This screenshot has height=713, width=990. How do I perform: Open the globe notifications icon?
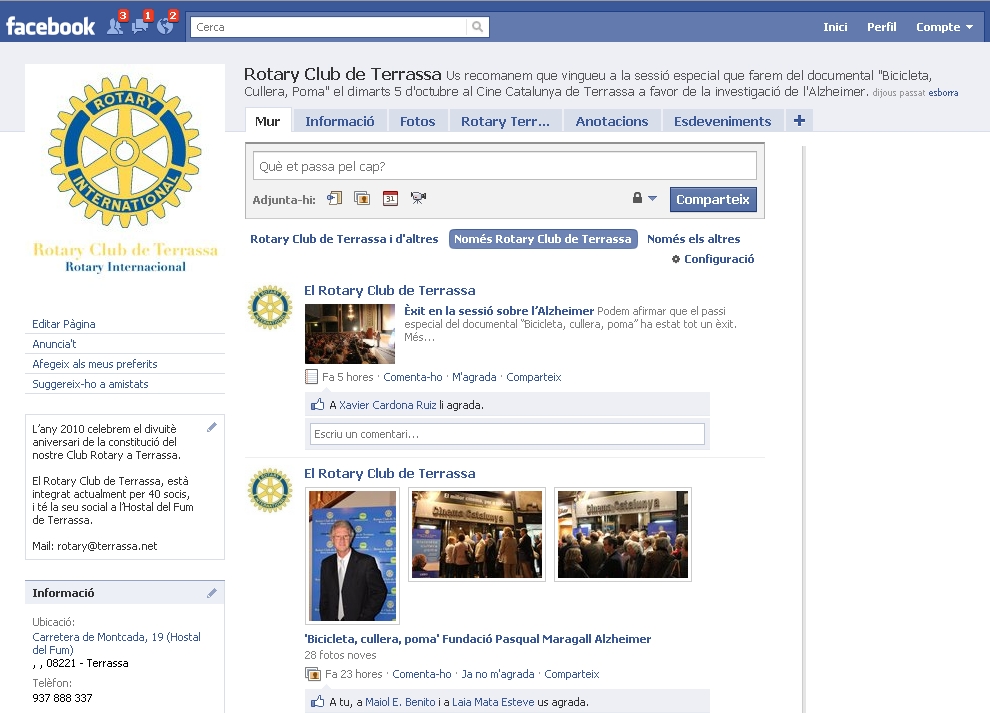click(x=165, y=27)
